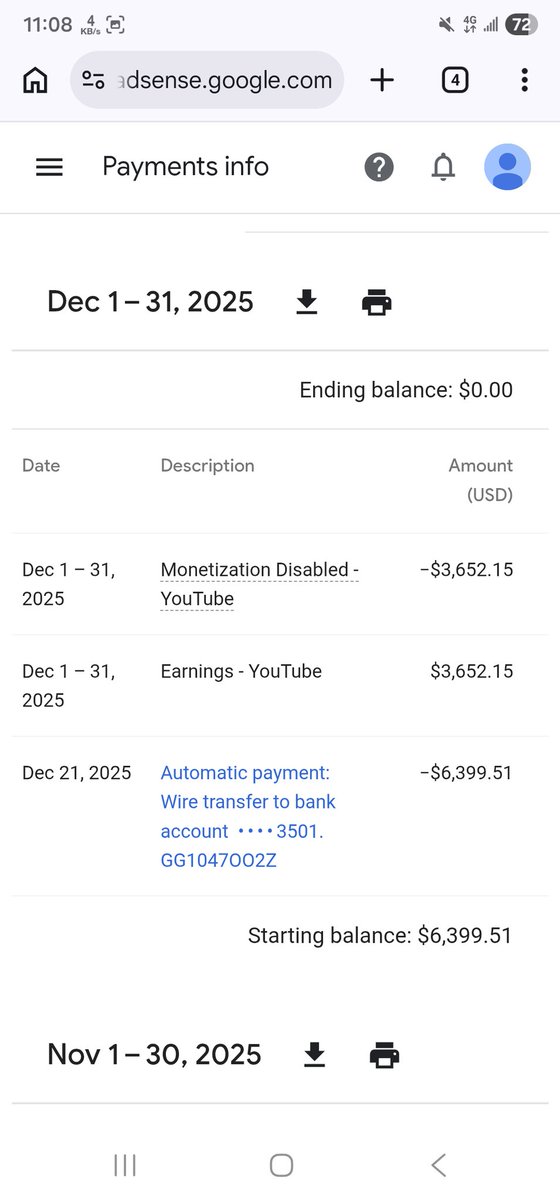The height and width of the screenshot is (1200, 560).
Task: Select the Dec 21, 2025 date cell
Action: point(77,773)
